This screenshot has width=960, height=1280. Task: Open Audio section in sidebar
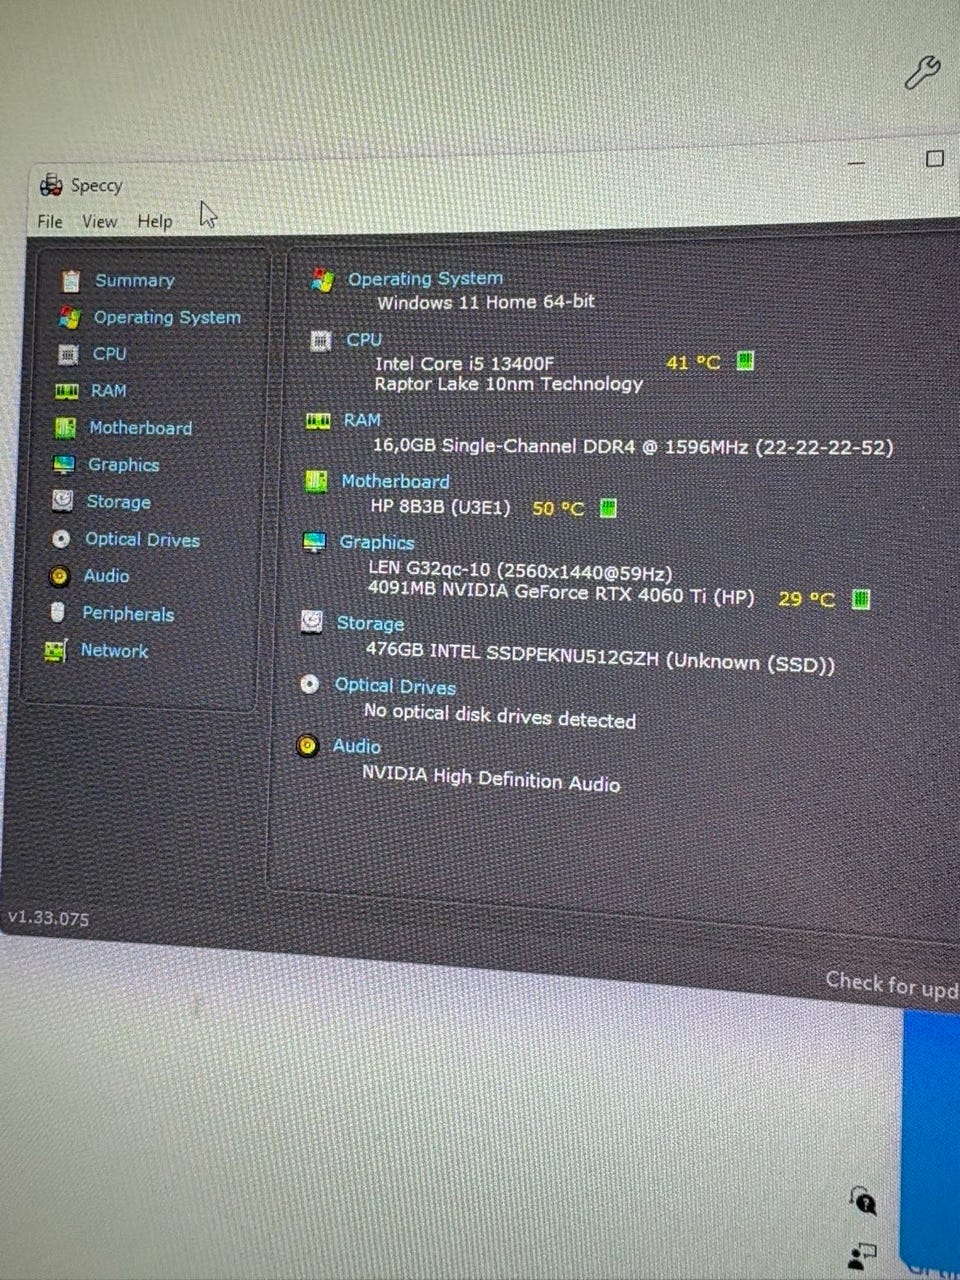(106, 576)
